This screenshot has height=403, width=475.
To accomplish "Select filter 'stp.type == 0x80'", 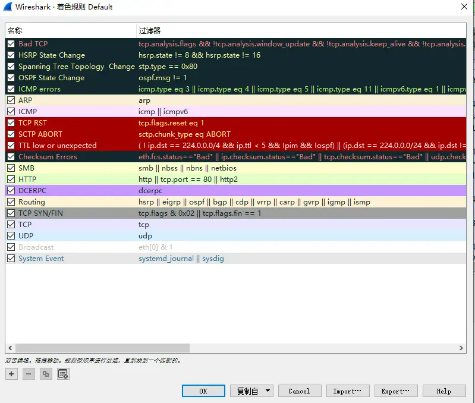I will 168,66.
